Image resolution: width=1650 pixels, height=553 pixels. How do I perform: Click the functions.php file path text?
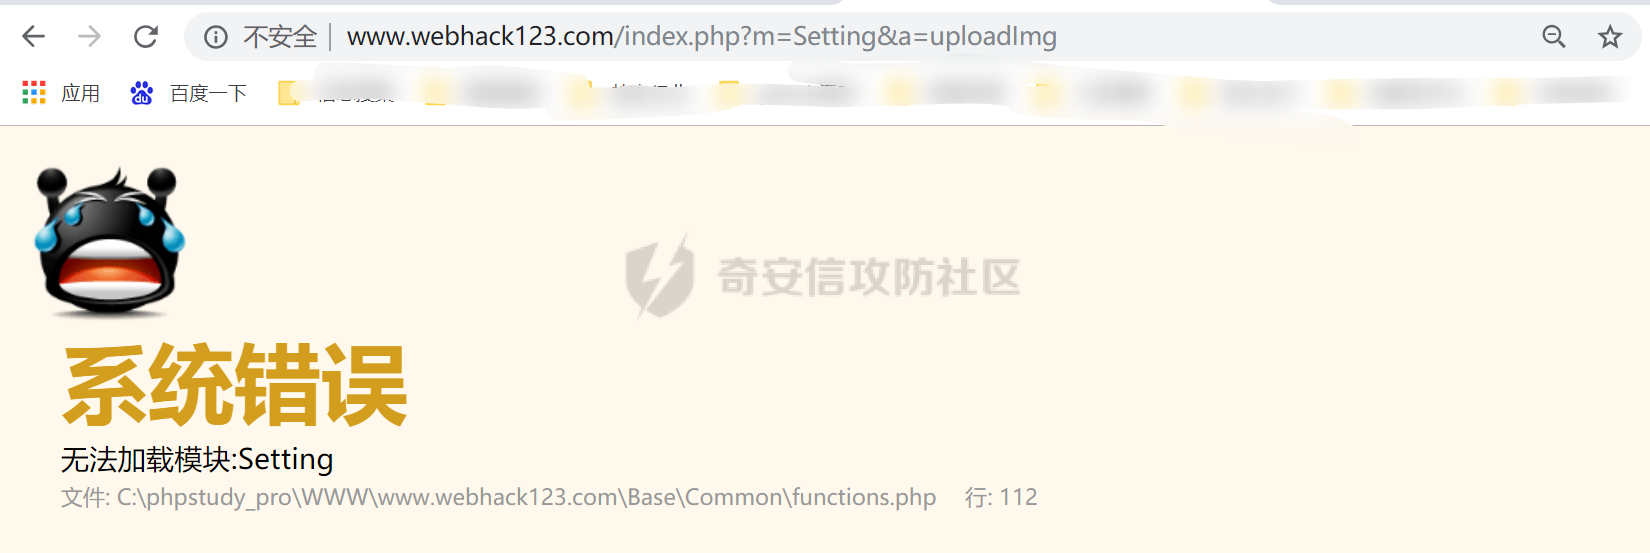[x=499, y=497]
